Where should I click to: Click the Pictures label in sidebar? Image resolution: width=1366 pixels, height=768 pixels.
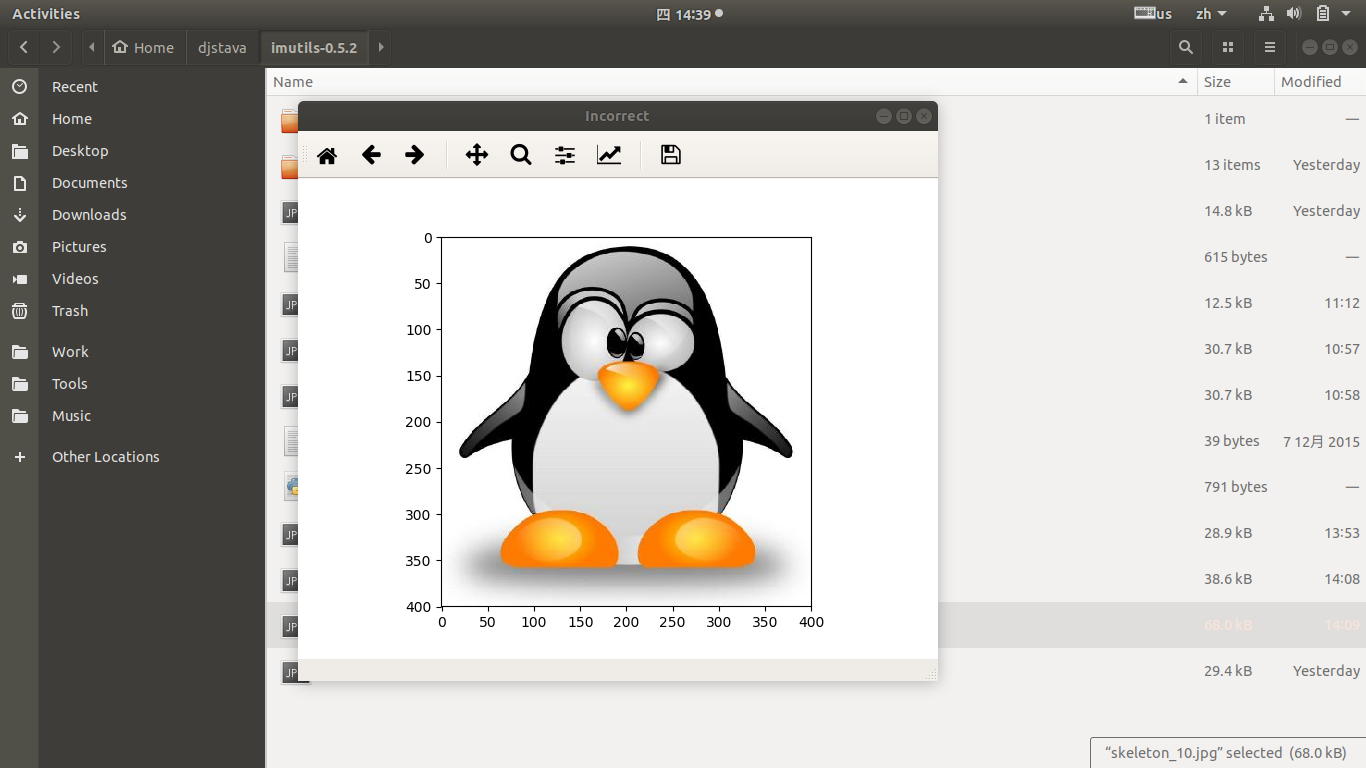click(79, 247)
